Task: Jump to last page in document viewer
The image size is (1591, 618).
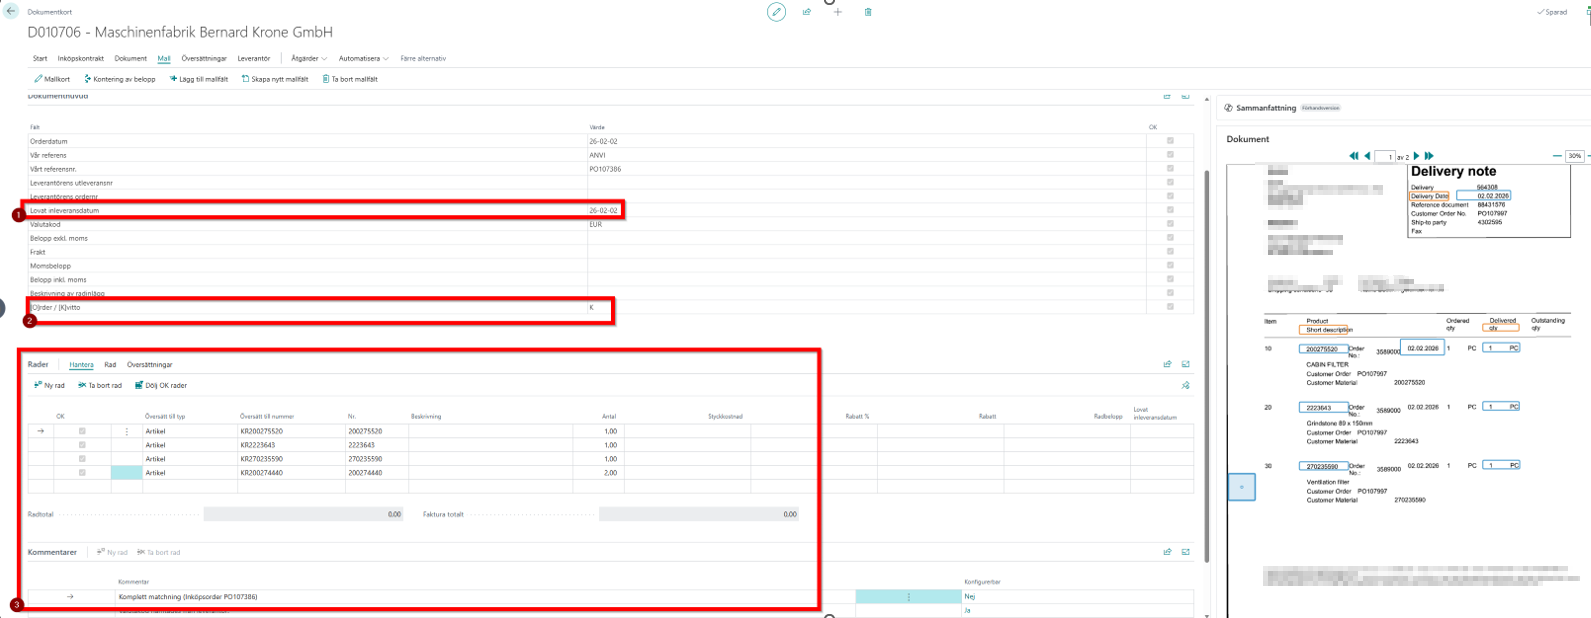Action: (x=1429, y=156)
